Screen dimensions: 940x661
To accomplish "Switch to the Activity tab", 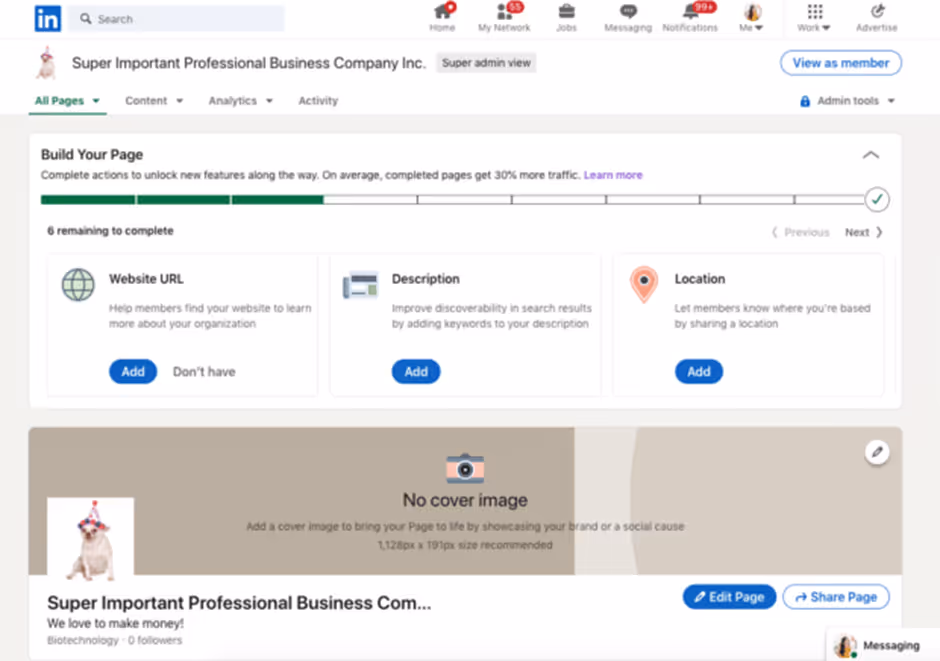I will [317, 100].
